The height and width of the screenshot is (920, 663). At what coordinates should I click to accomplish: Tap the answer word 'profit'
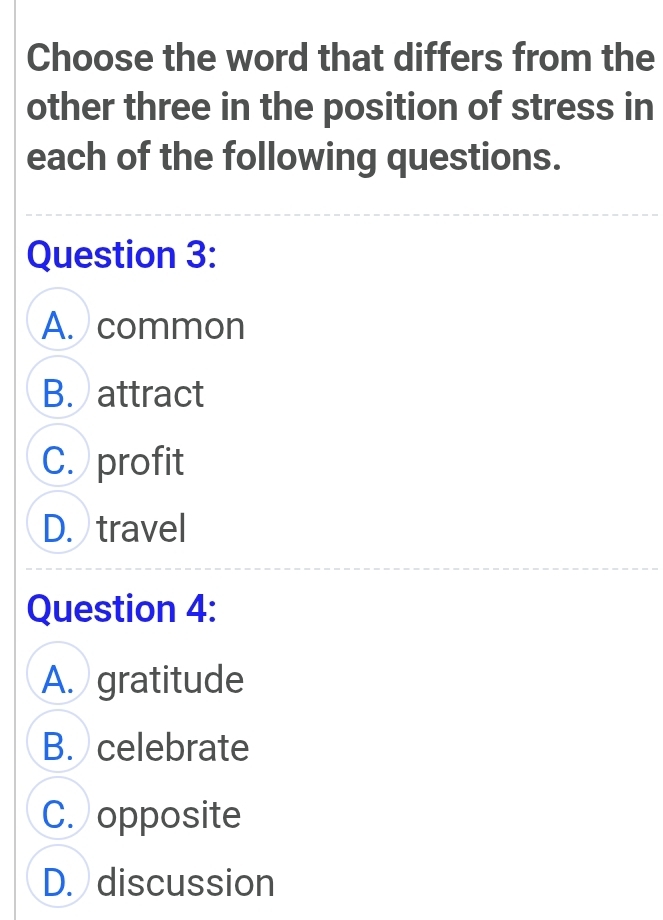[143, 462]
